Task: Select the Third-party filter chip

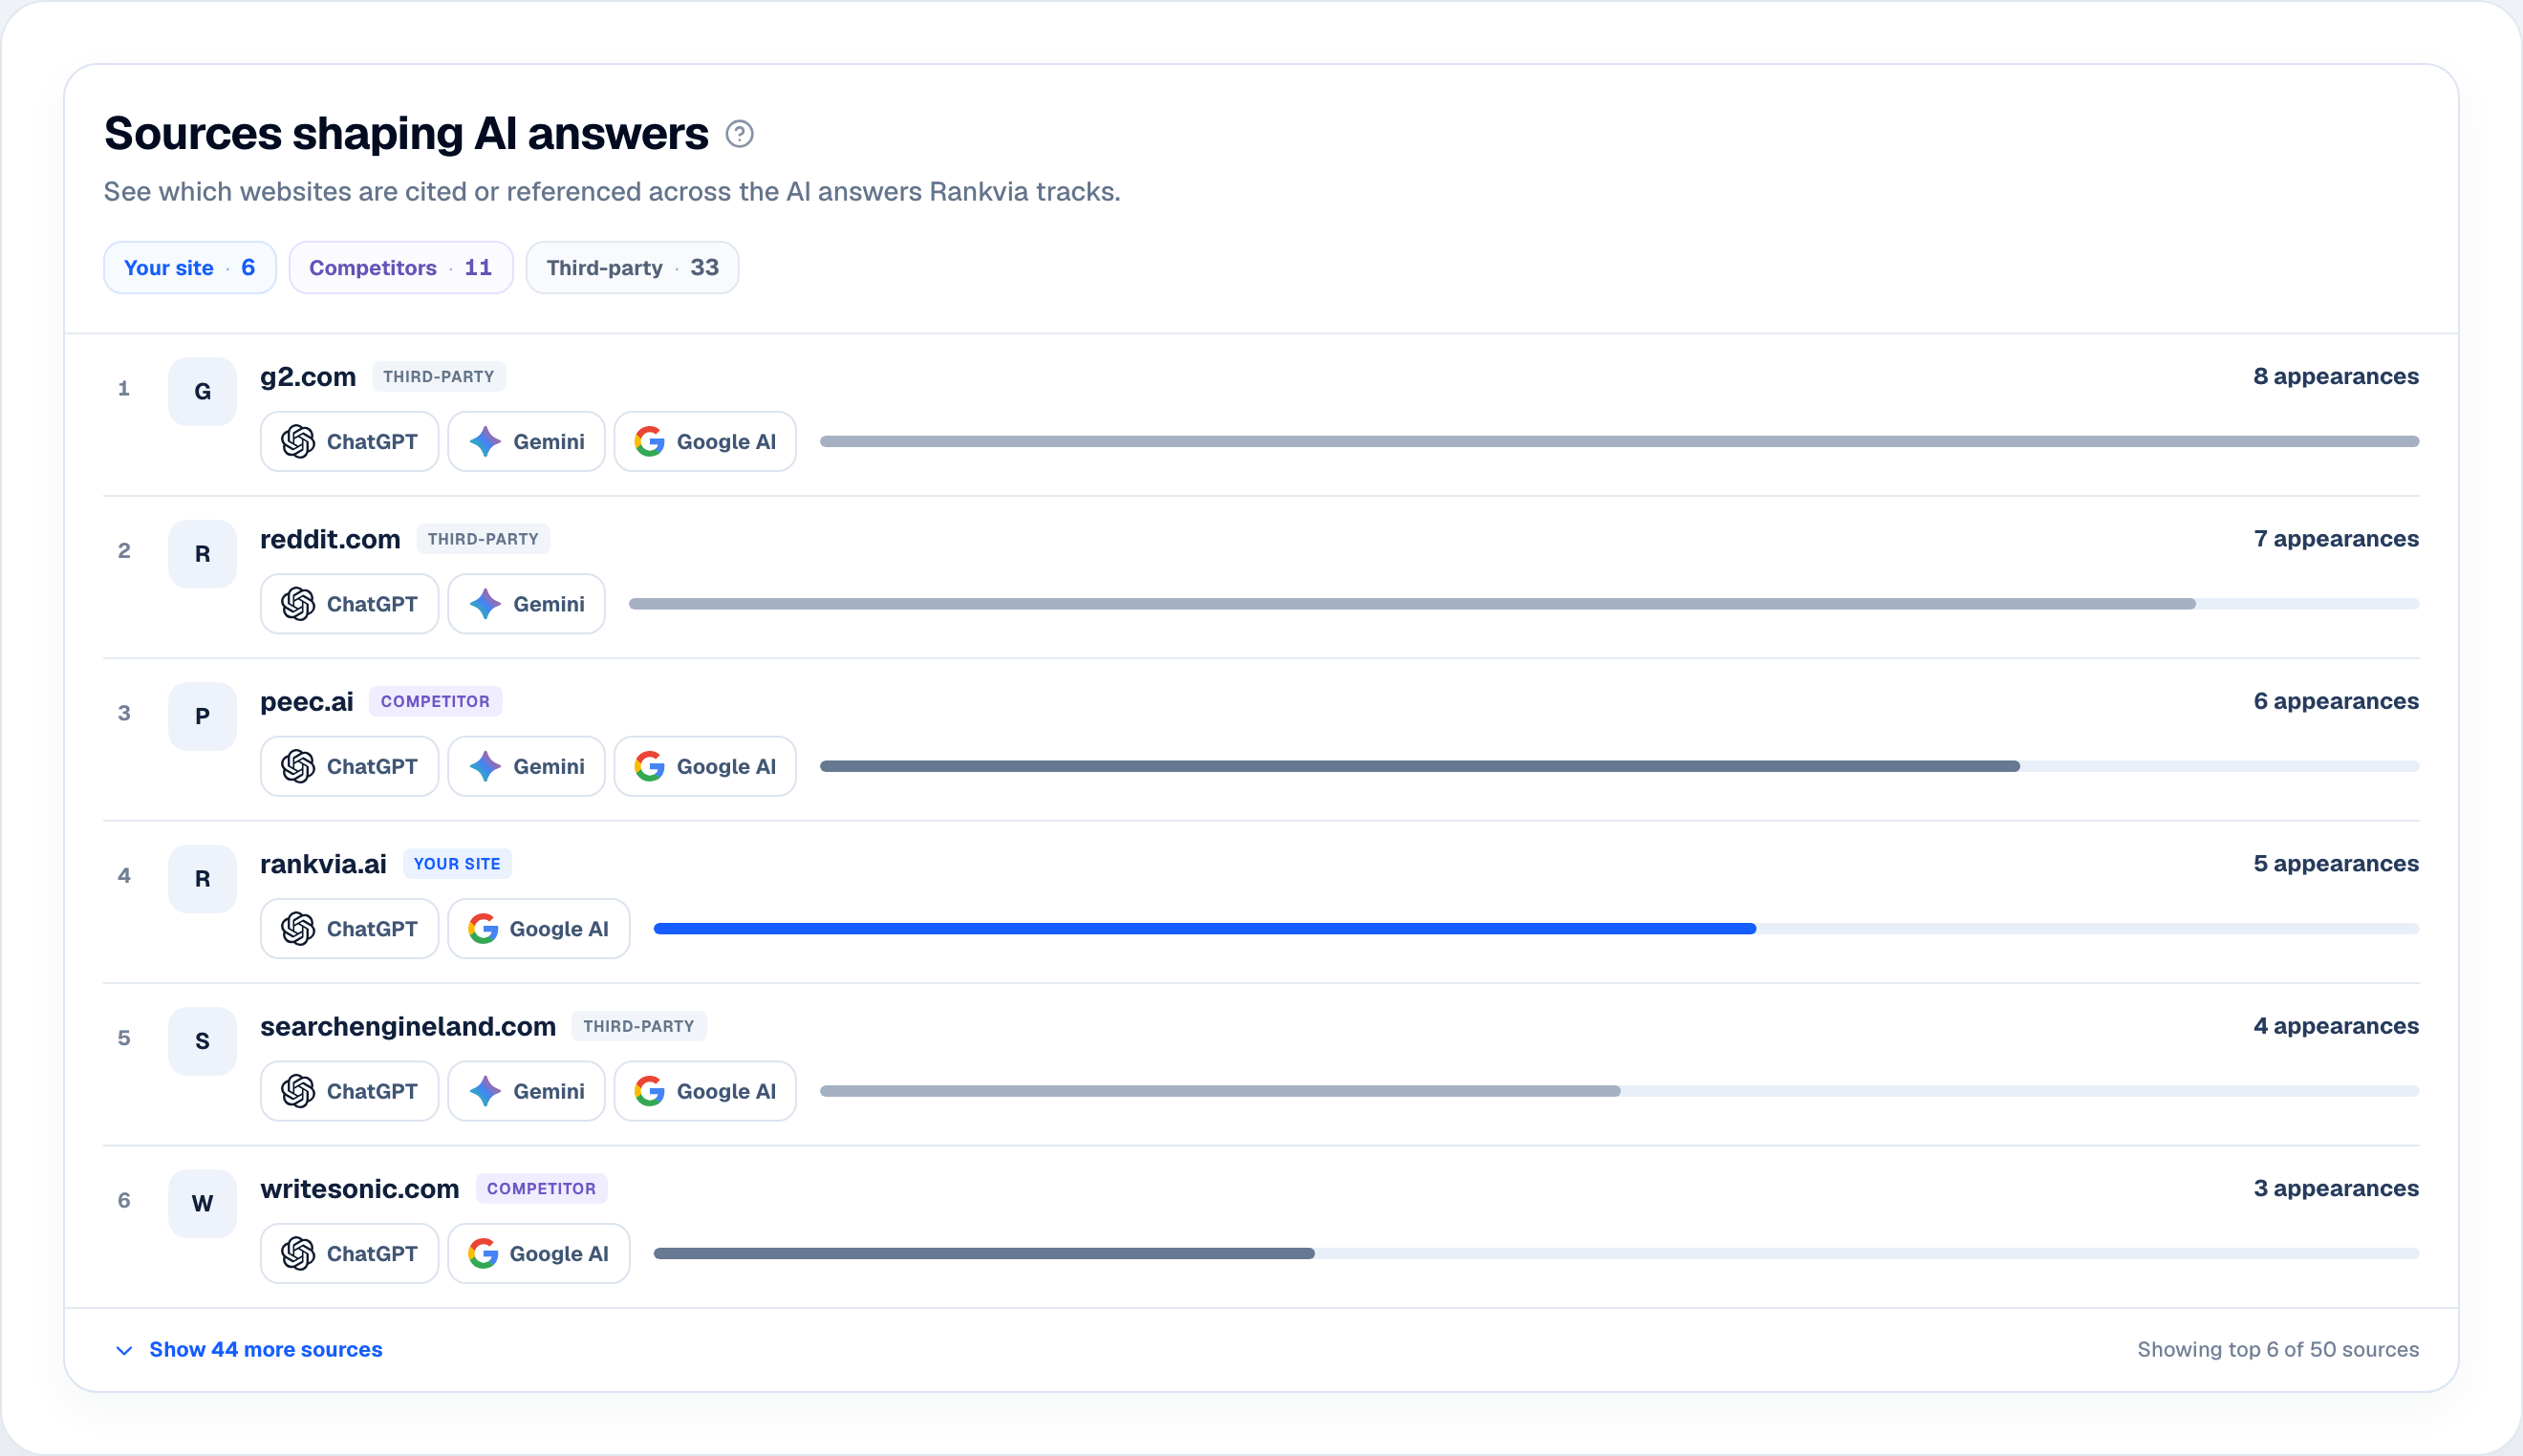Action: click(x=632, y=268)
